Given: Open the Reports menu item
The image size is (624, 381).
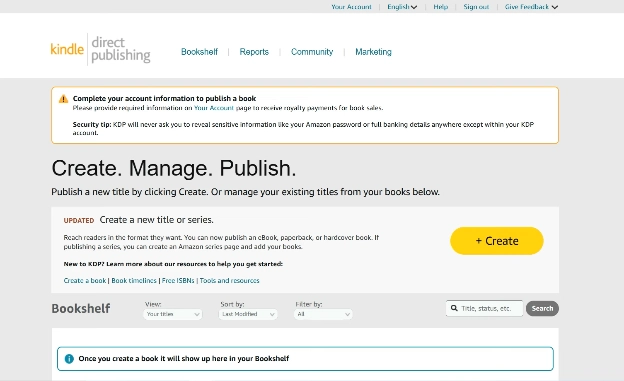Looking at the screenshot, I should click(x=254, y=52).
